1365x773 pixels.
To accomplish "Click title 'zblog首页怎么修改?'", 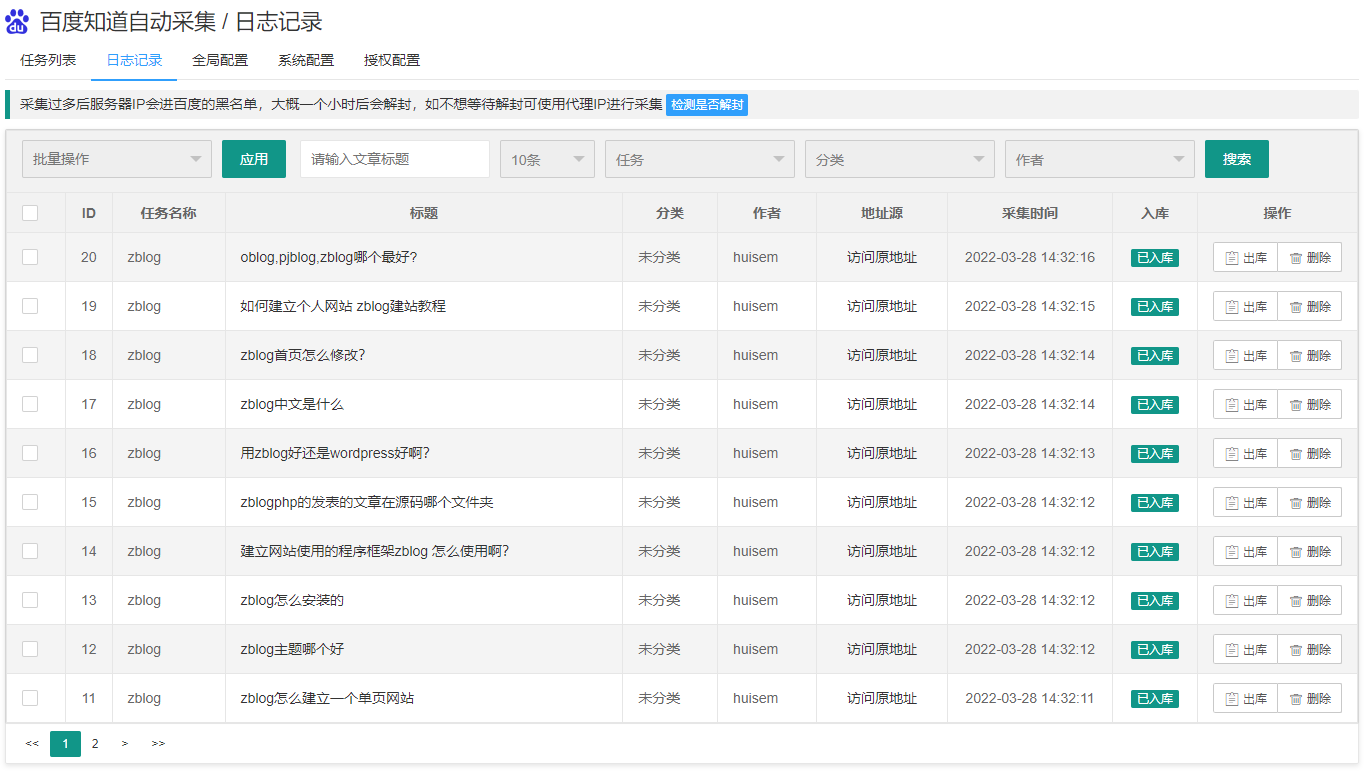I will [303, 355].
